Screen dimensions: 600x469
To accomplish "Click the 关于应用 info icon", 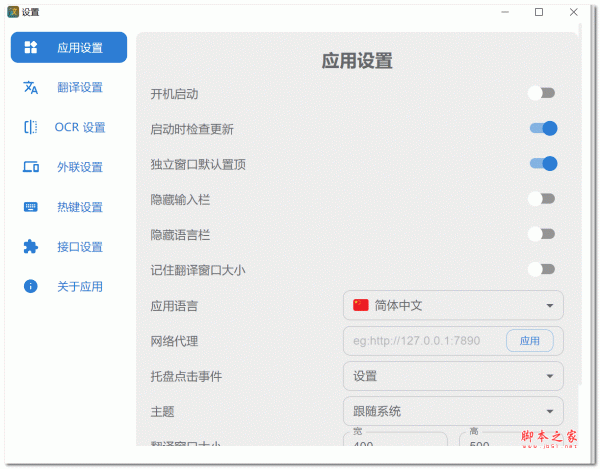I will 31,286.
